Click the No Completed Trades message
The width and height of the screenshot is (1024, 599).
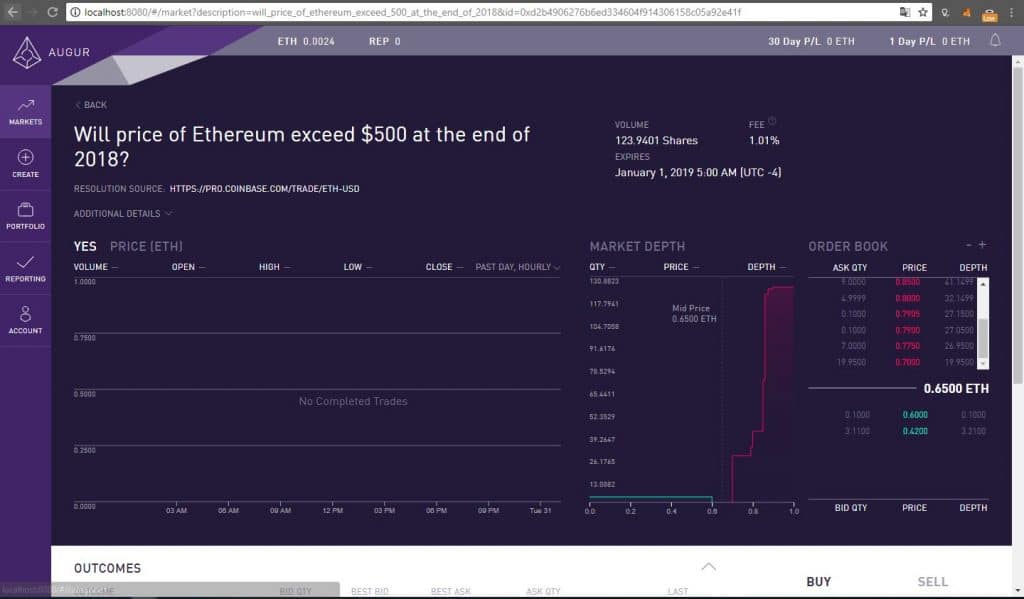pyautogui.click(x=353, y=401)
